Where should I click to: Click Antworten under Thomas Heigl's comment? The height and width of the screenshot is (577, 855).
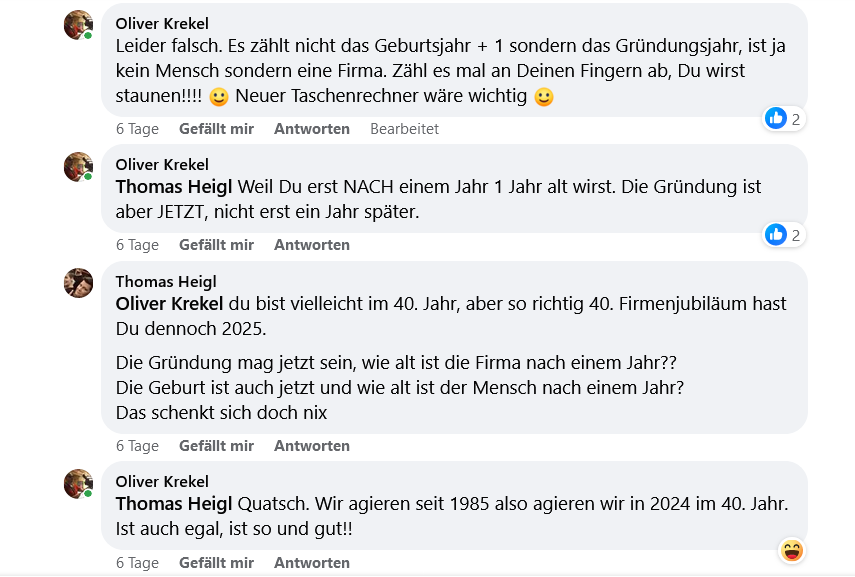[312, 446]
